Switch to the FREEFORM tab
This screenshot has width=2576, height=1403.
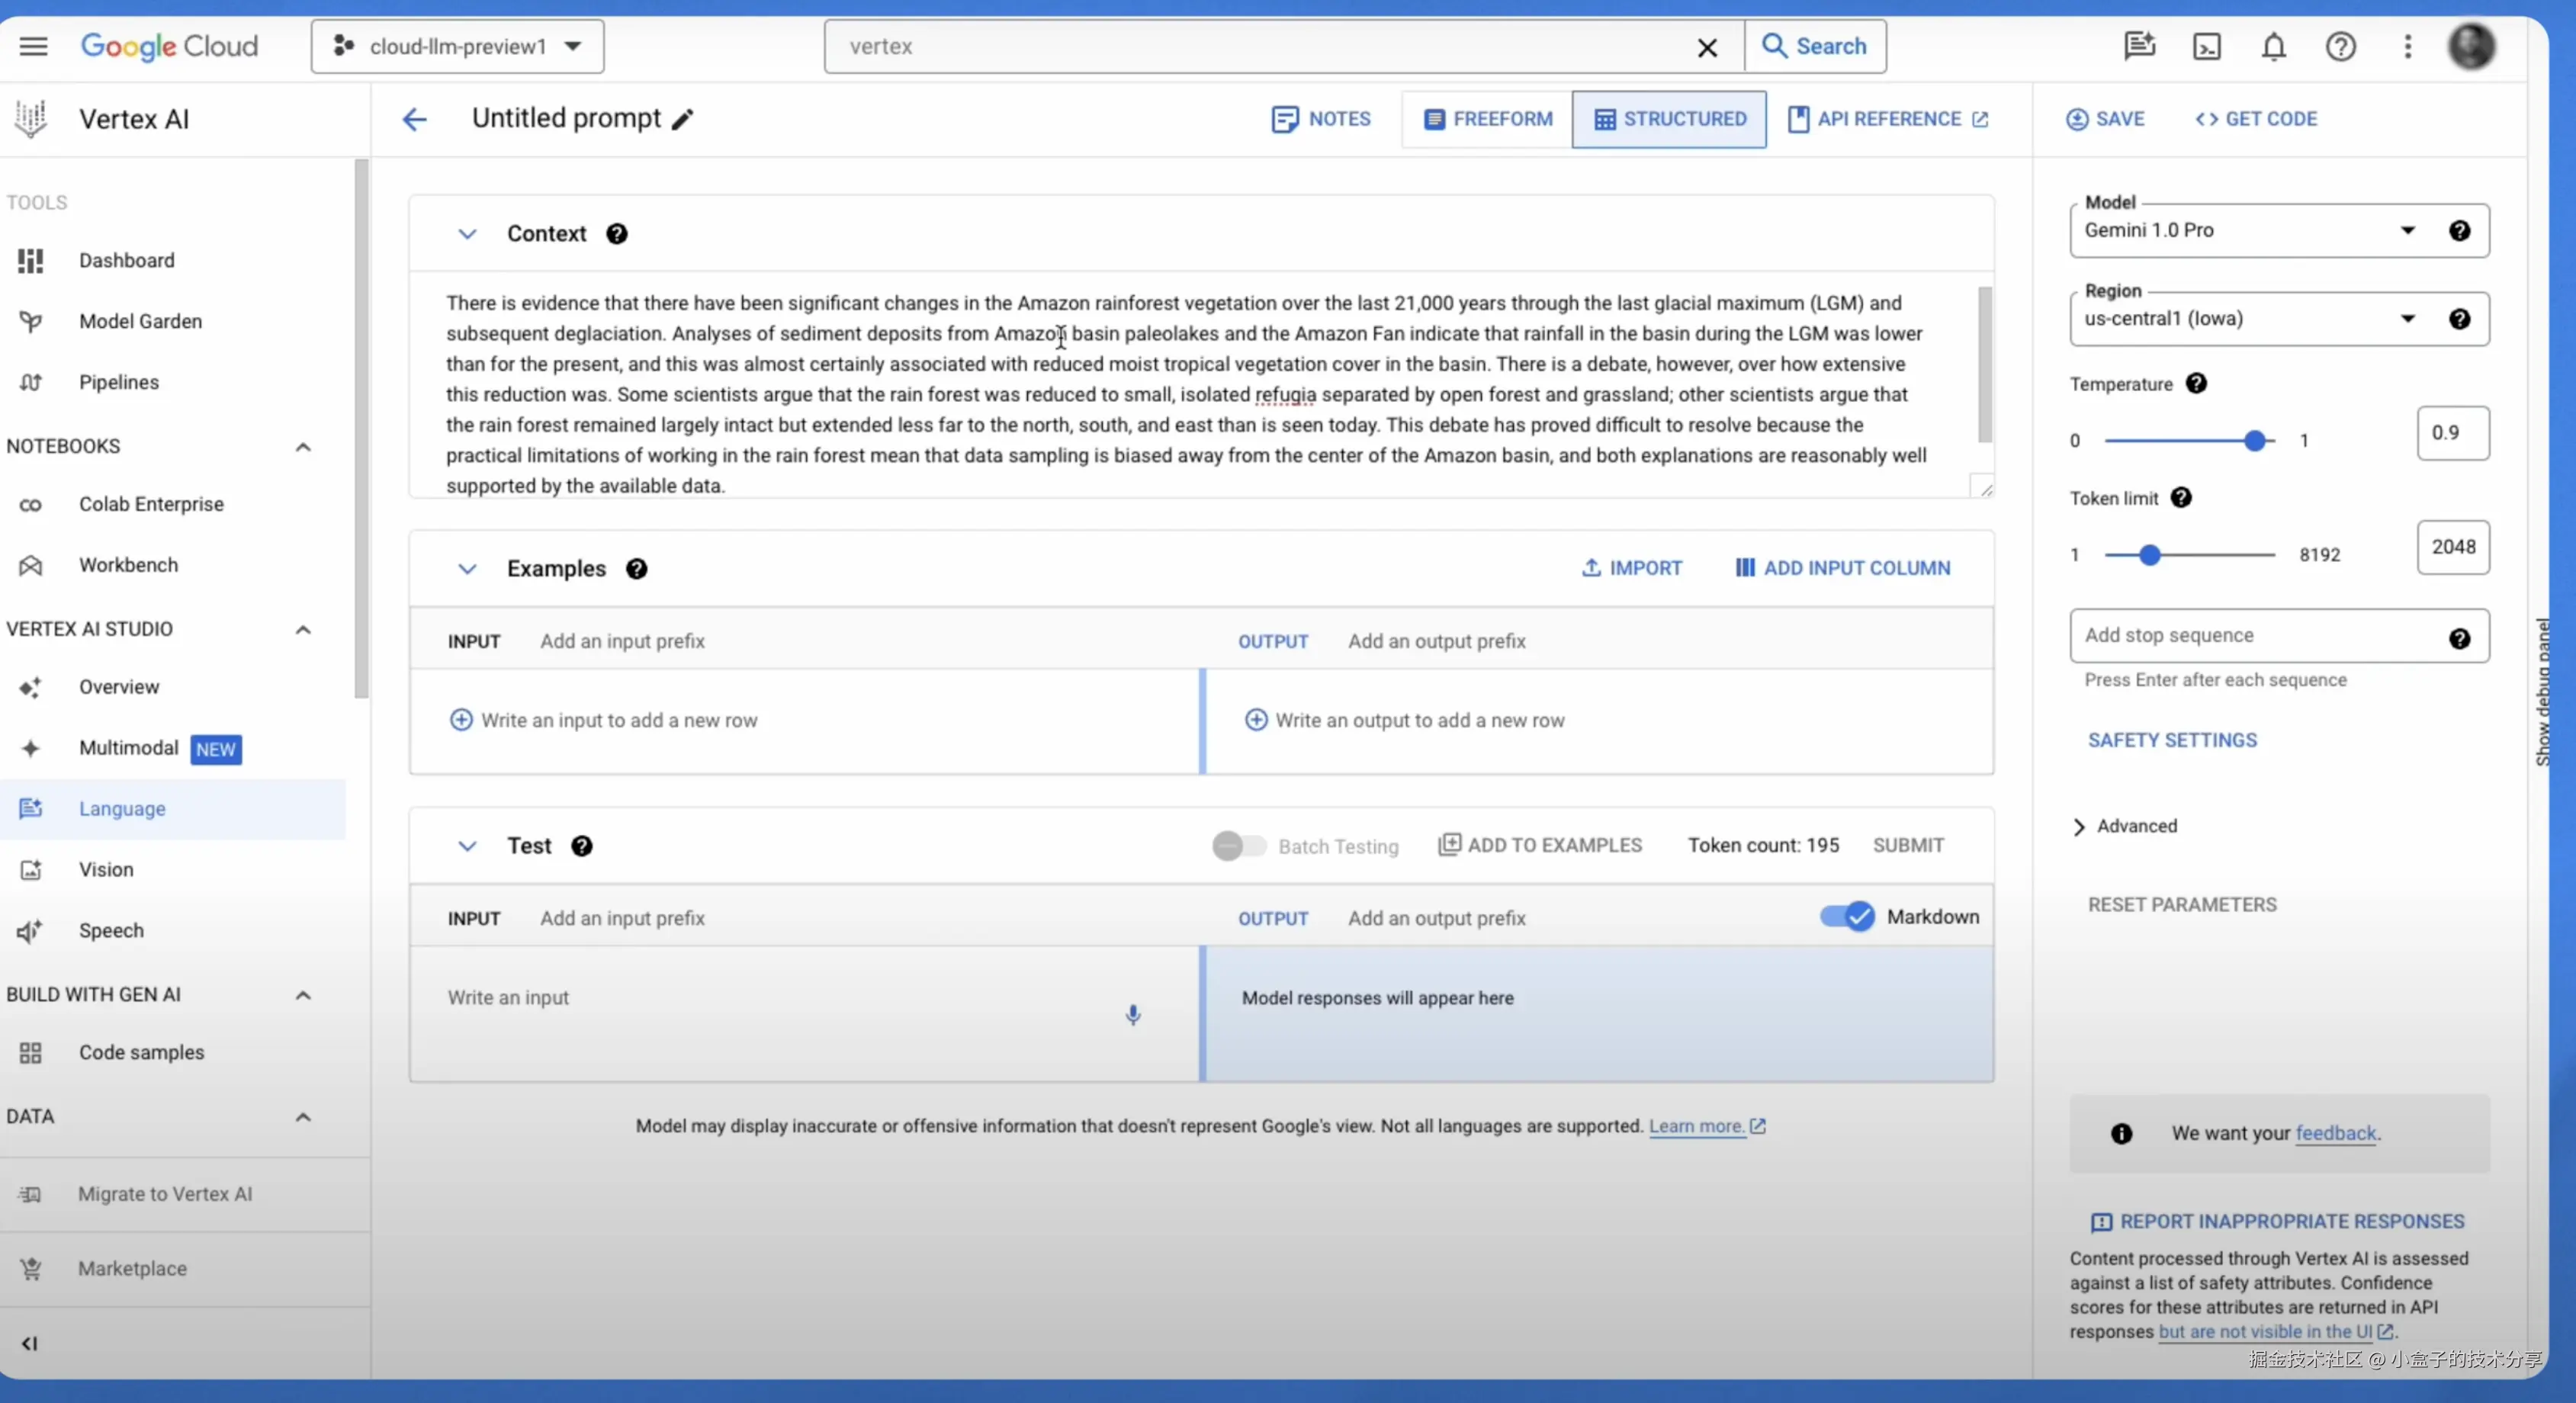[1487, 119]
